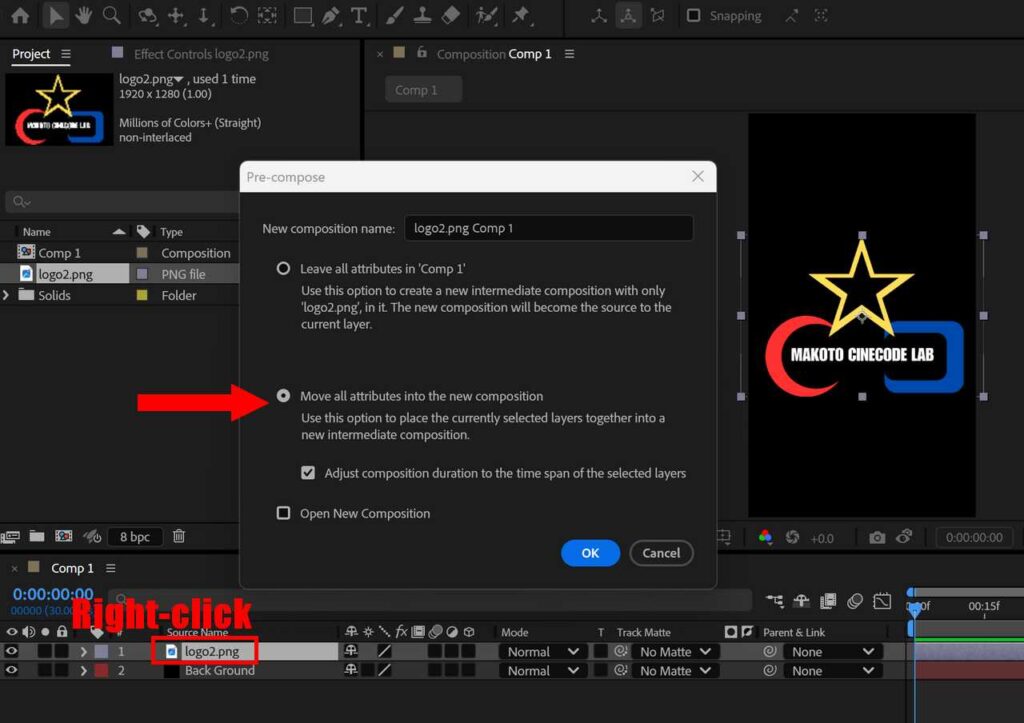Open Track Matte dropdown for logo2.png layer

[675, 652]
